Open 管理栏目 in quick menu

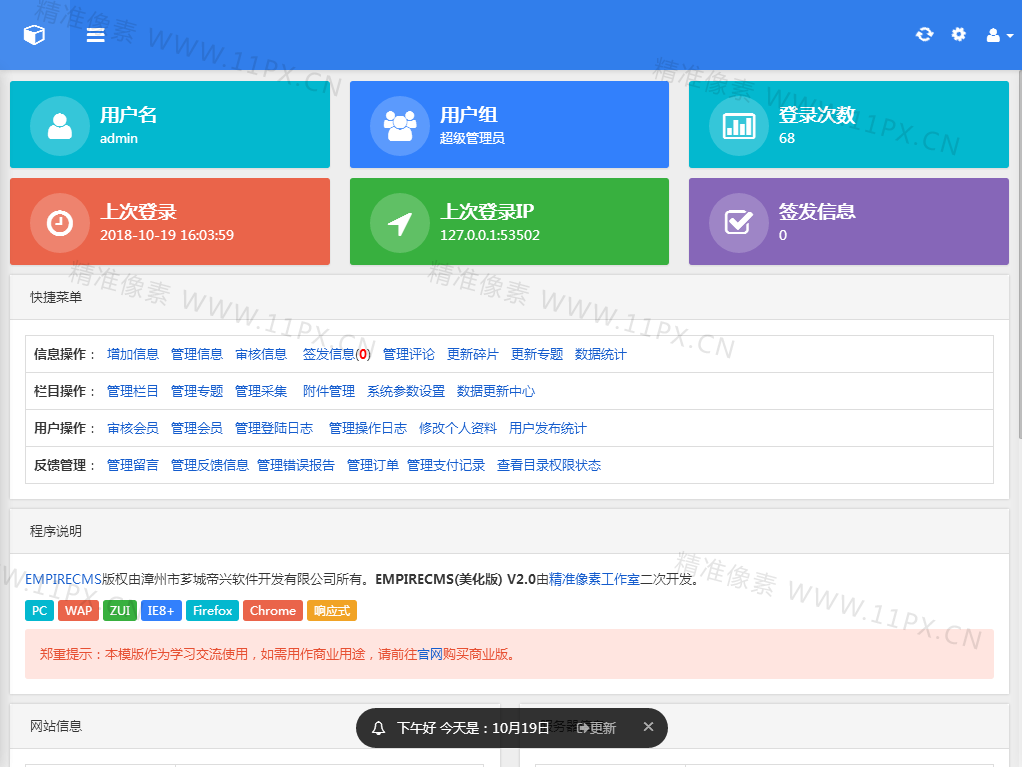[x=133, y=391]
